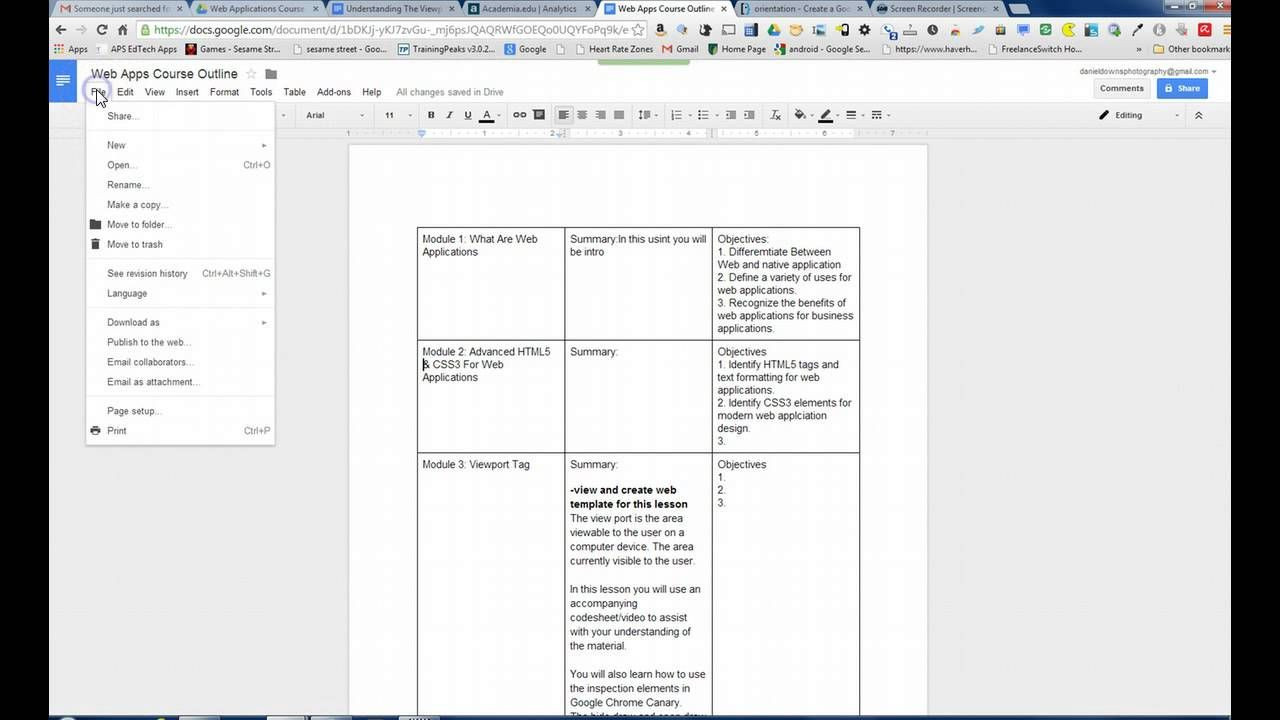Viewport: 1280px width, 720px height.
Task: Open the Chrome hamburger menu icon
Action: tap(1227, 29)
